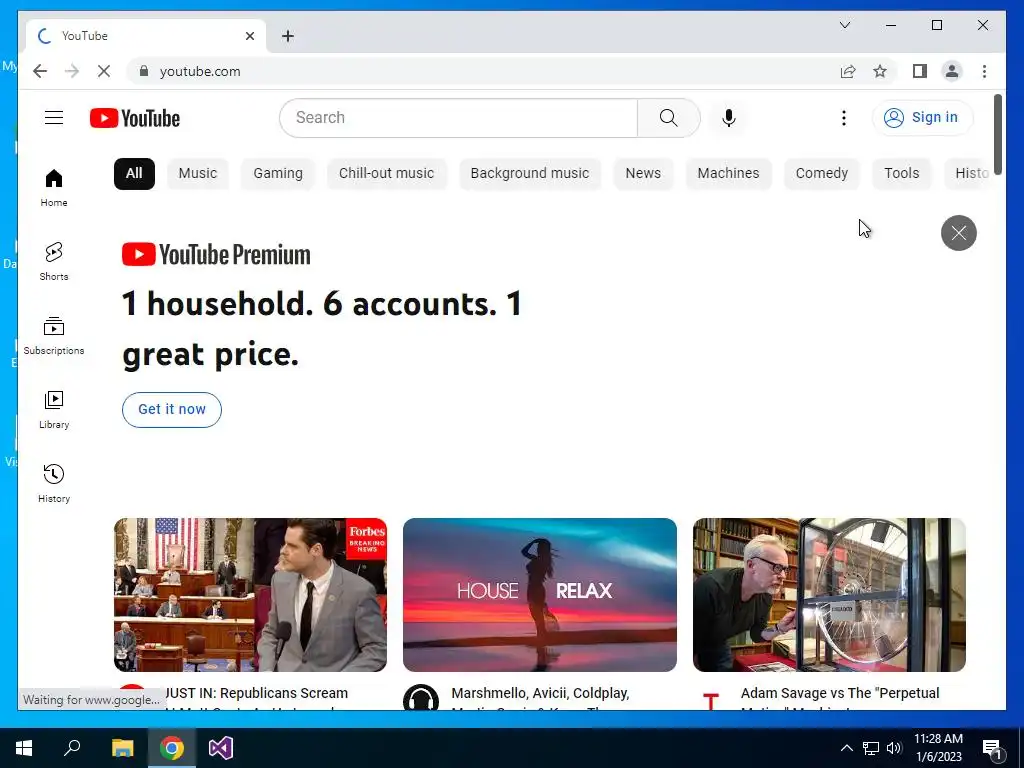Open the Windows Start menu

coord(24,748)
